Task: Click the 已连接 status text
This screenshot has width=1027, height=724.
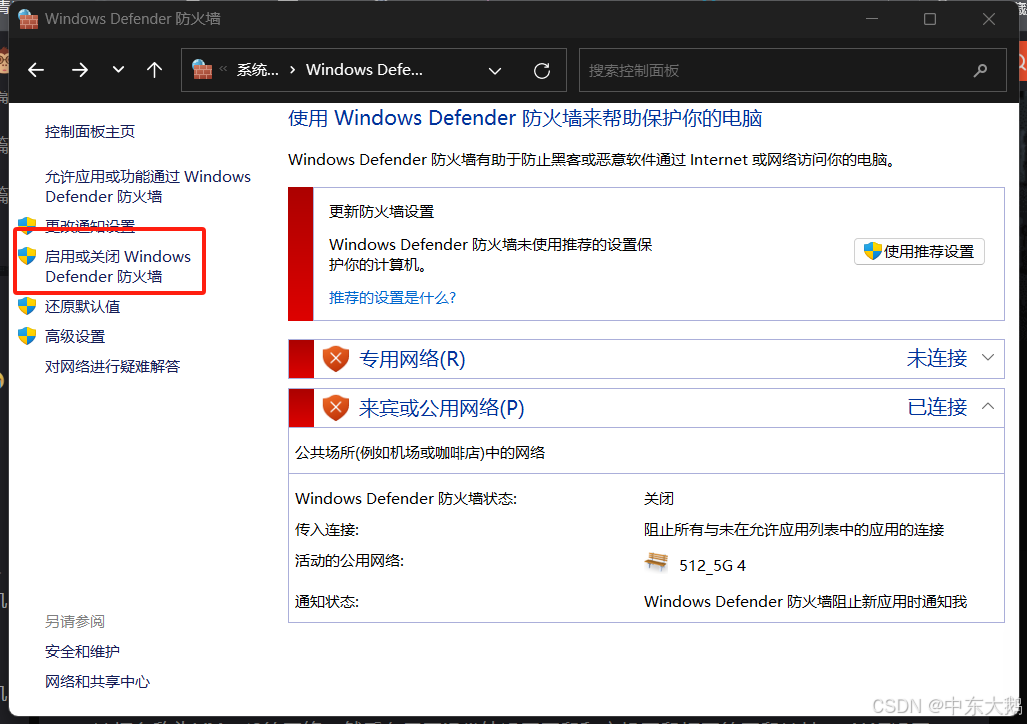Action: point(937,408)
